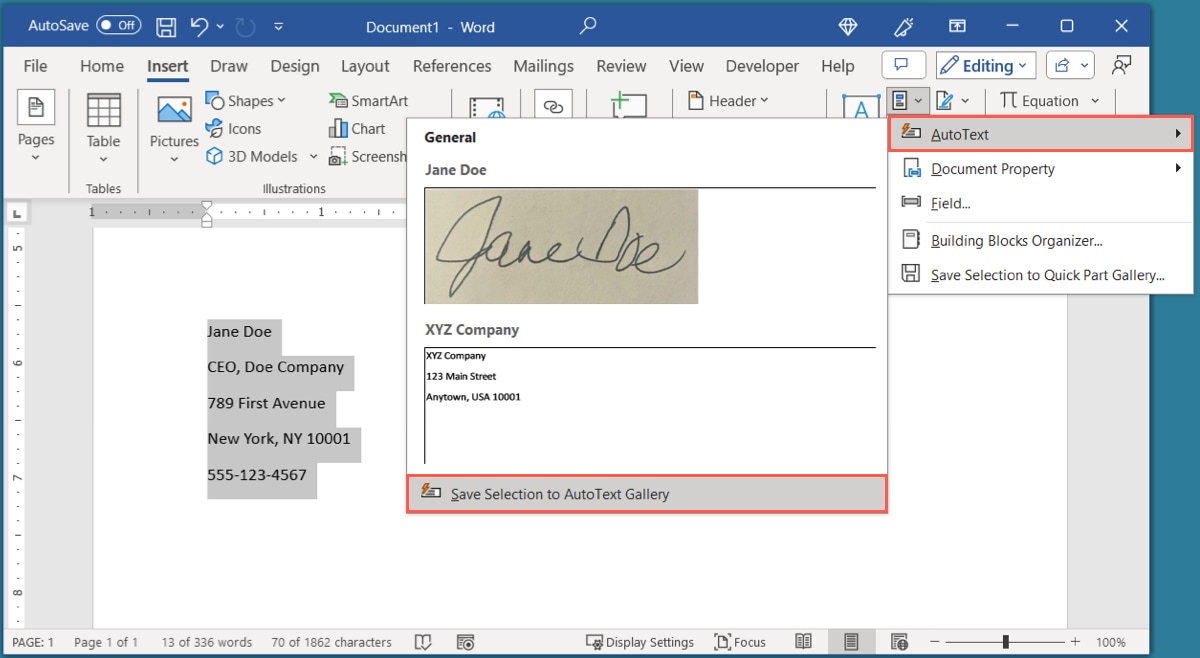Open the Header dropdown
The height and width of the screenshot is (658, 1200).
[729, 100]
